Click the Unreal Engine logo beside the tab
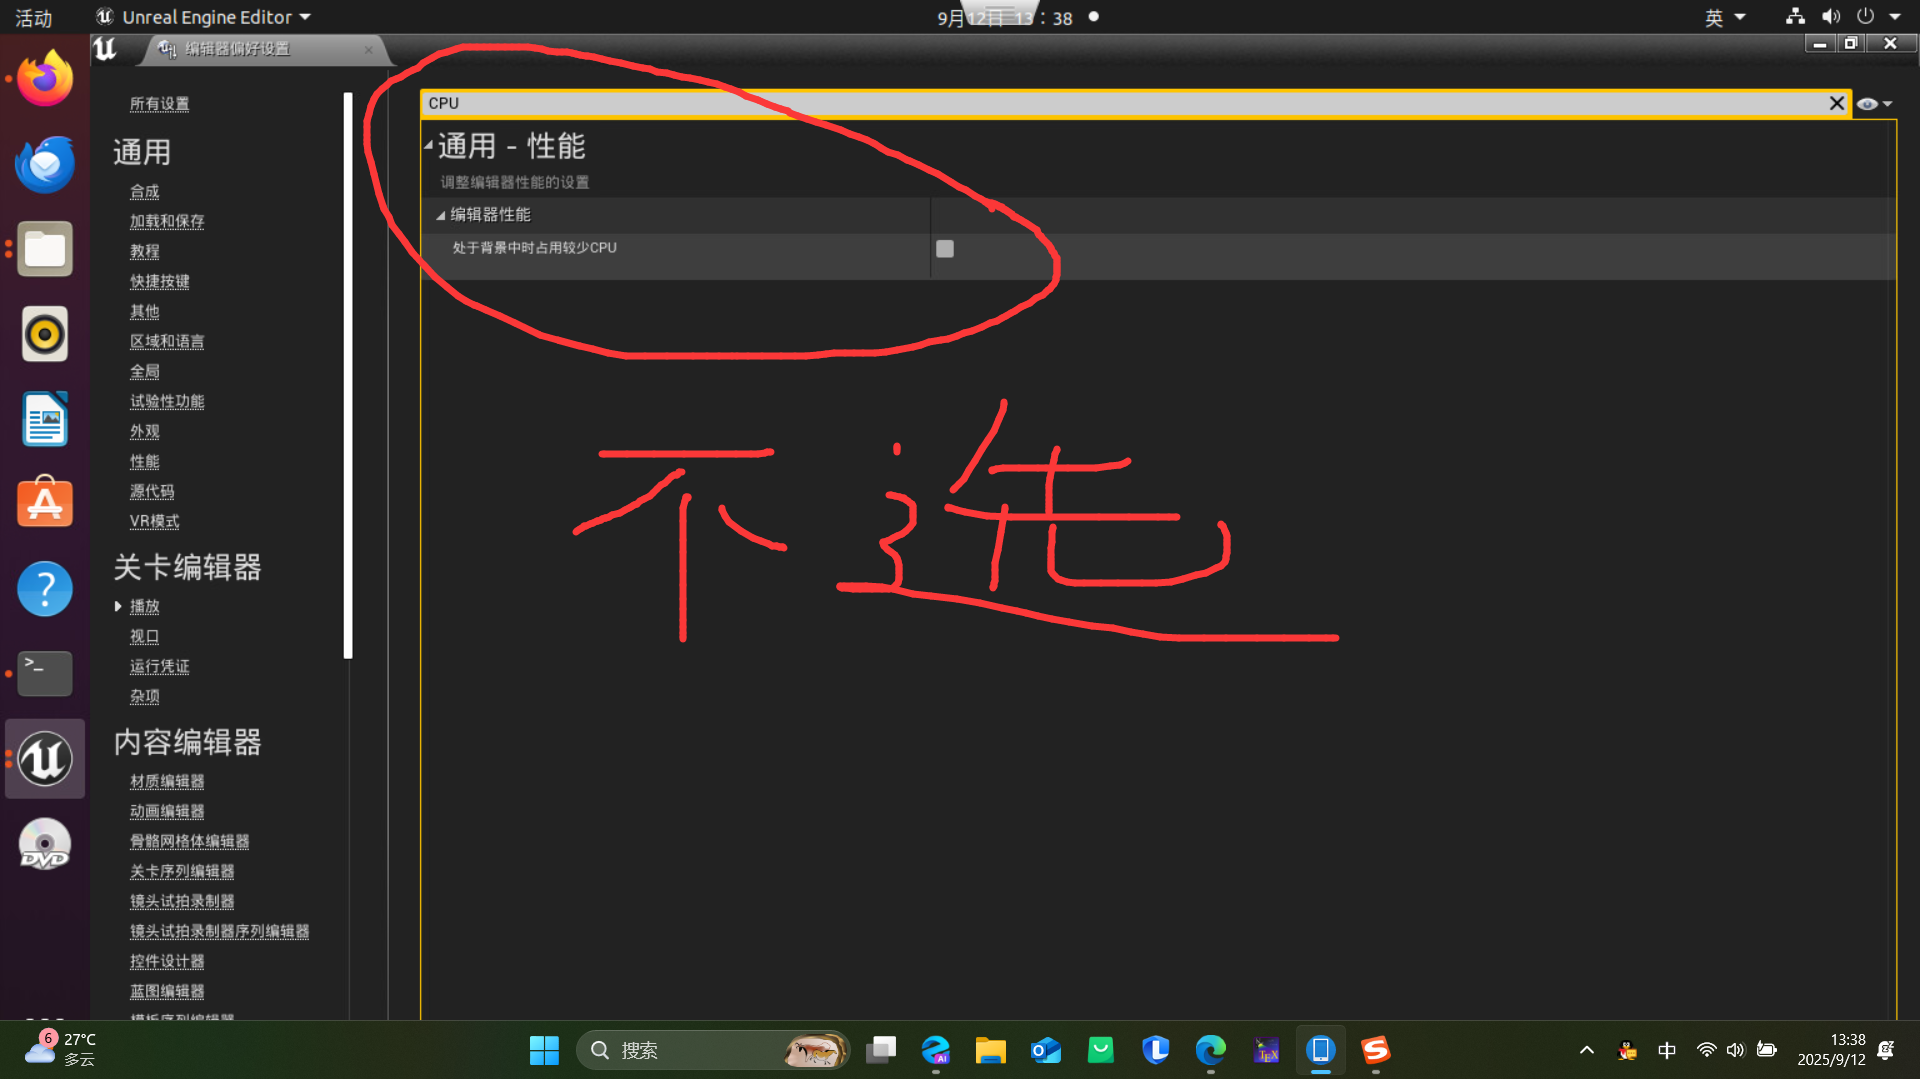The height and width of the screenshot is (1079, 1920). 105,48
